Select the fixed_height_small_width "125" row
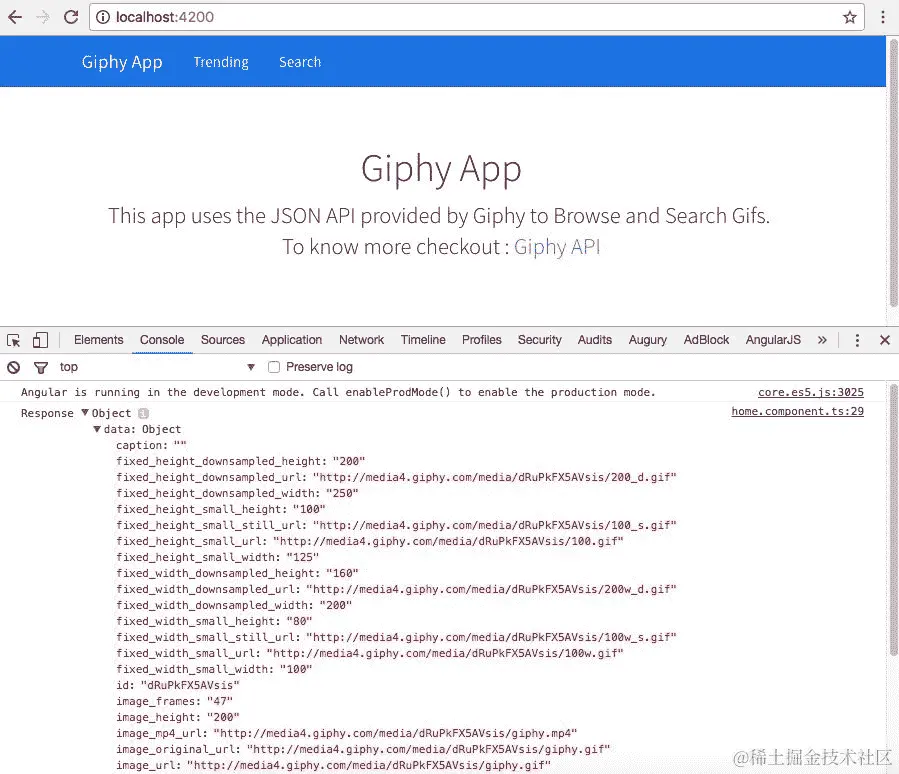 point(217,557)
